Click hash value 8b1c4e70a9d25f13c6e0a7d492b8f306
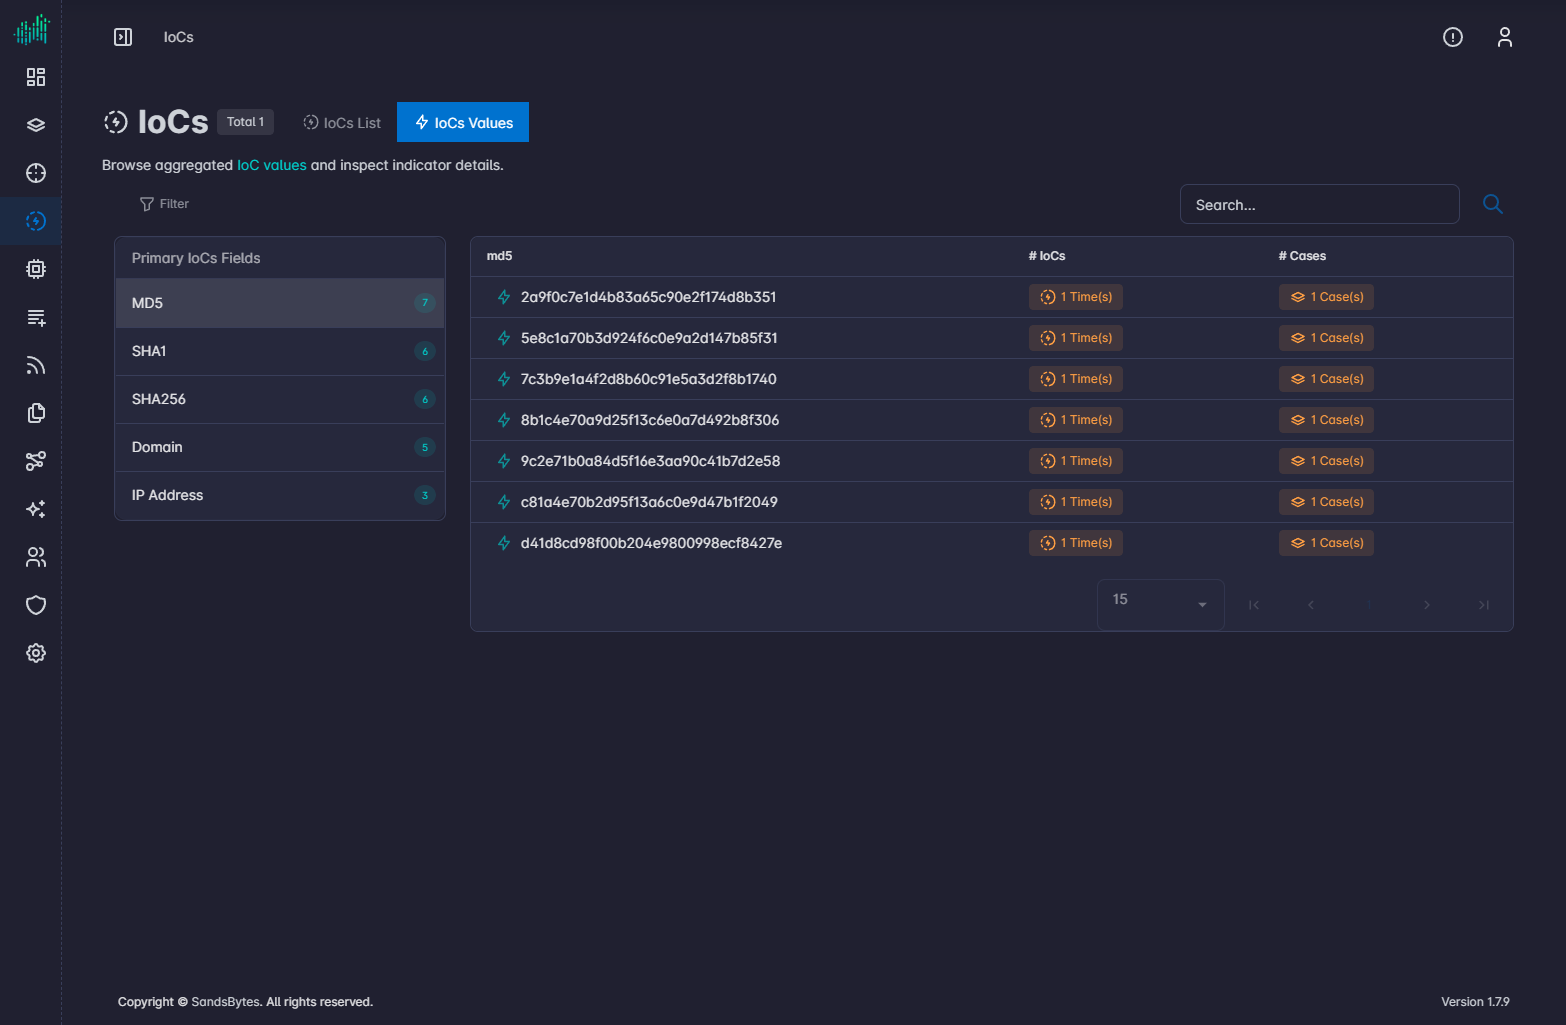 click(x=650, y=420)
